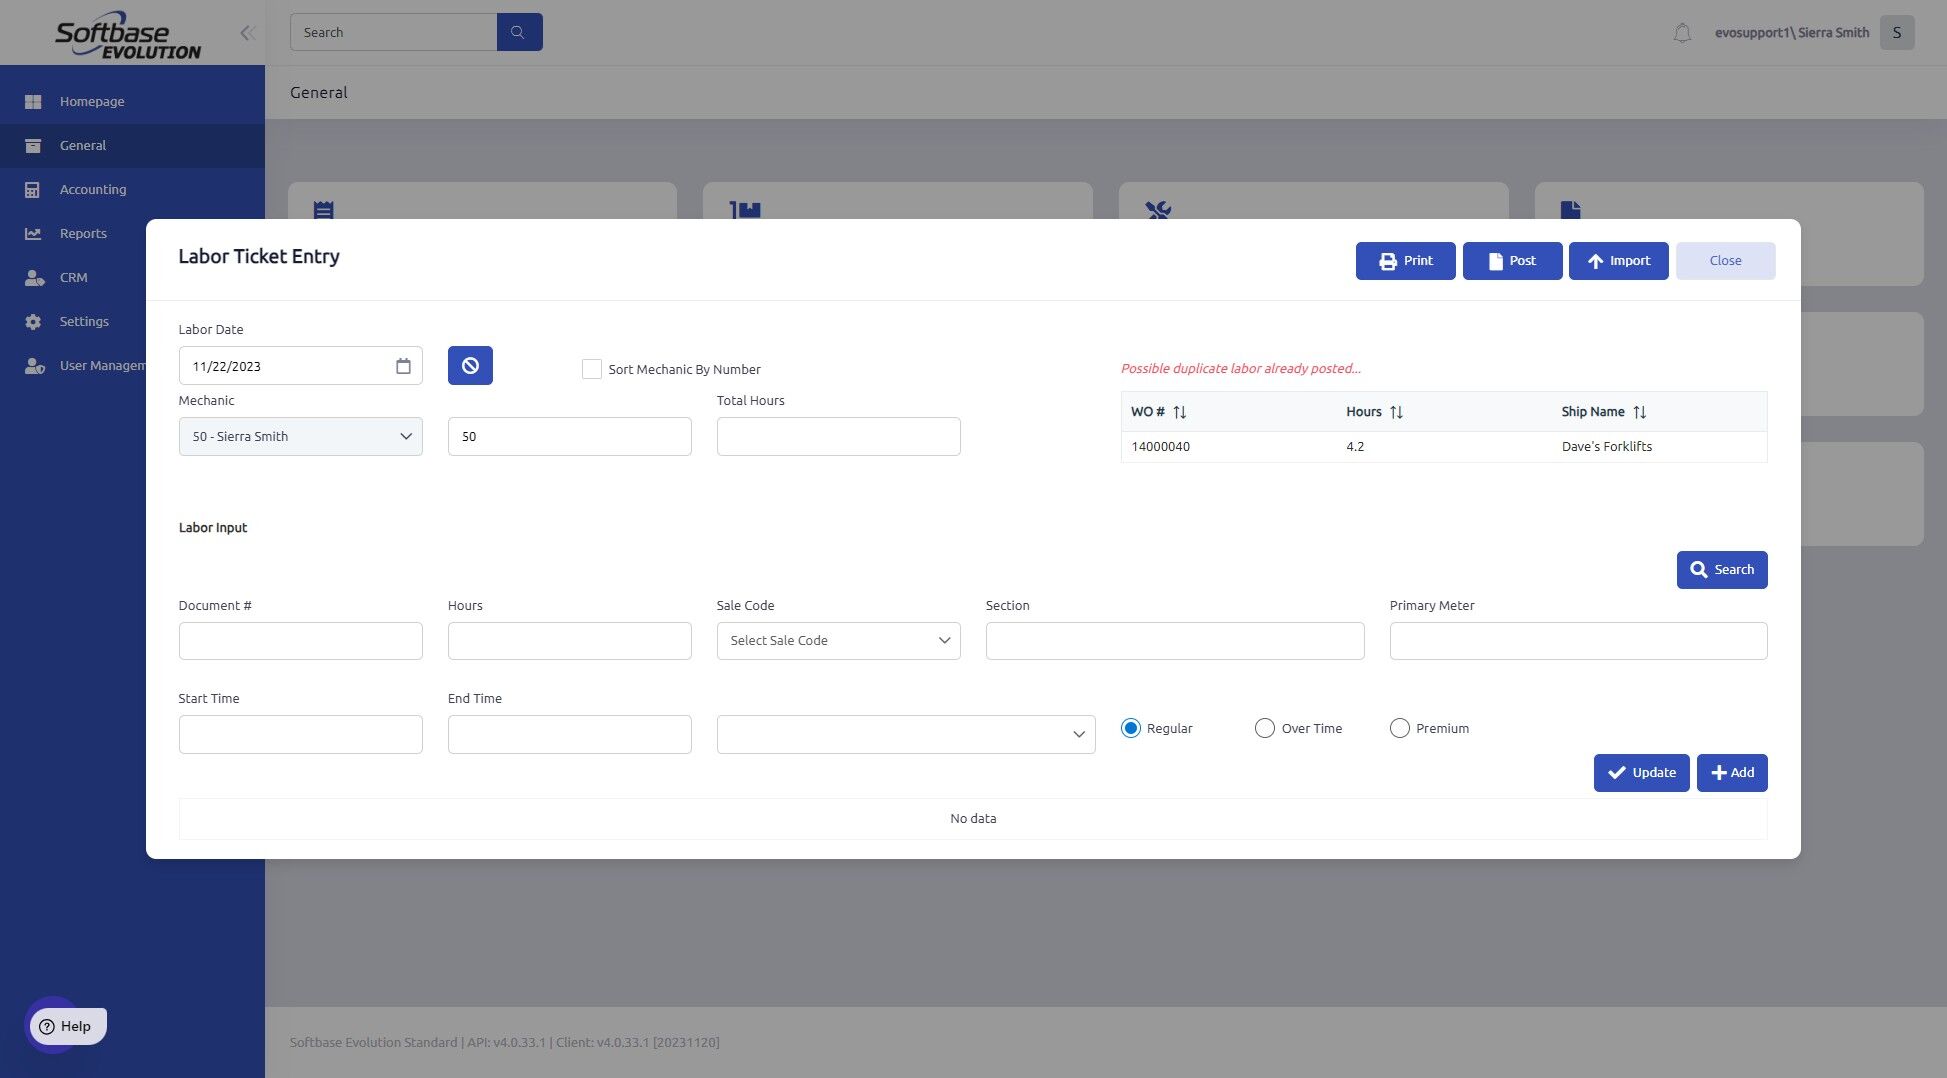Click the End Time field
This screenshot has height=1078, width=1947.
570,734
